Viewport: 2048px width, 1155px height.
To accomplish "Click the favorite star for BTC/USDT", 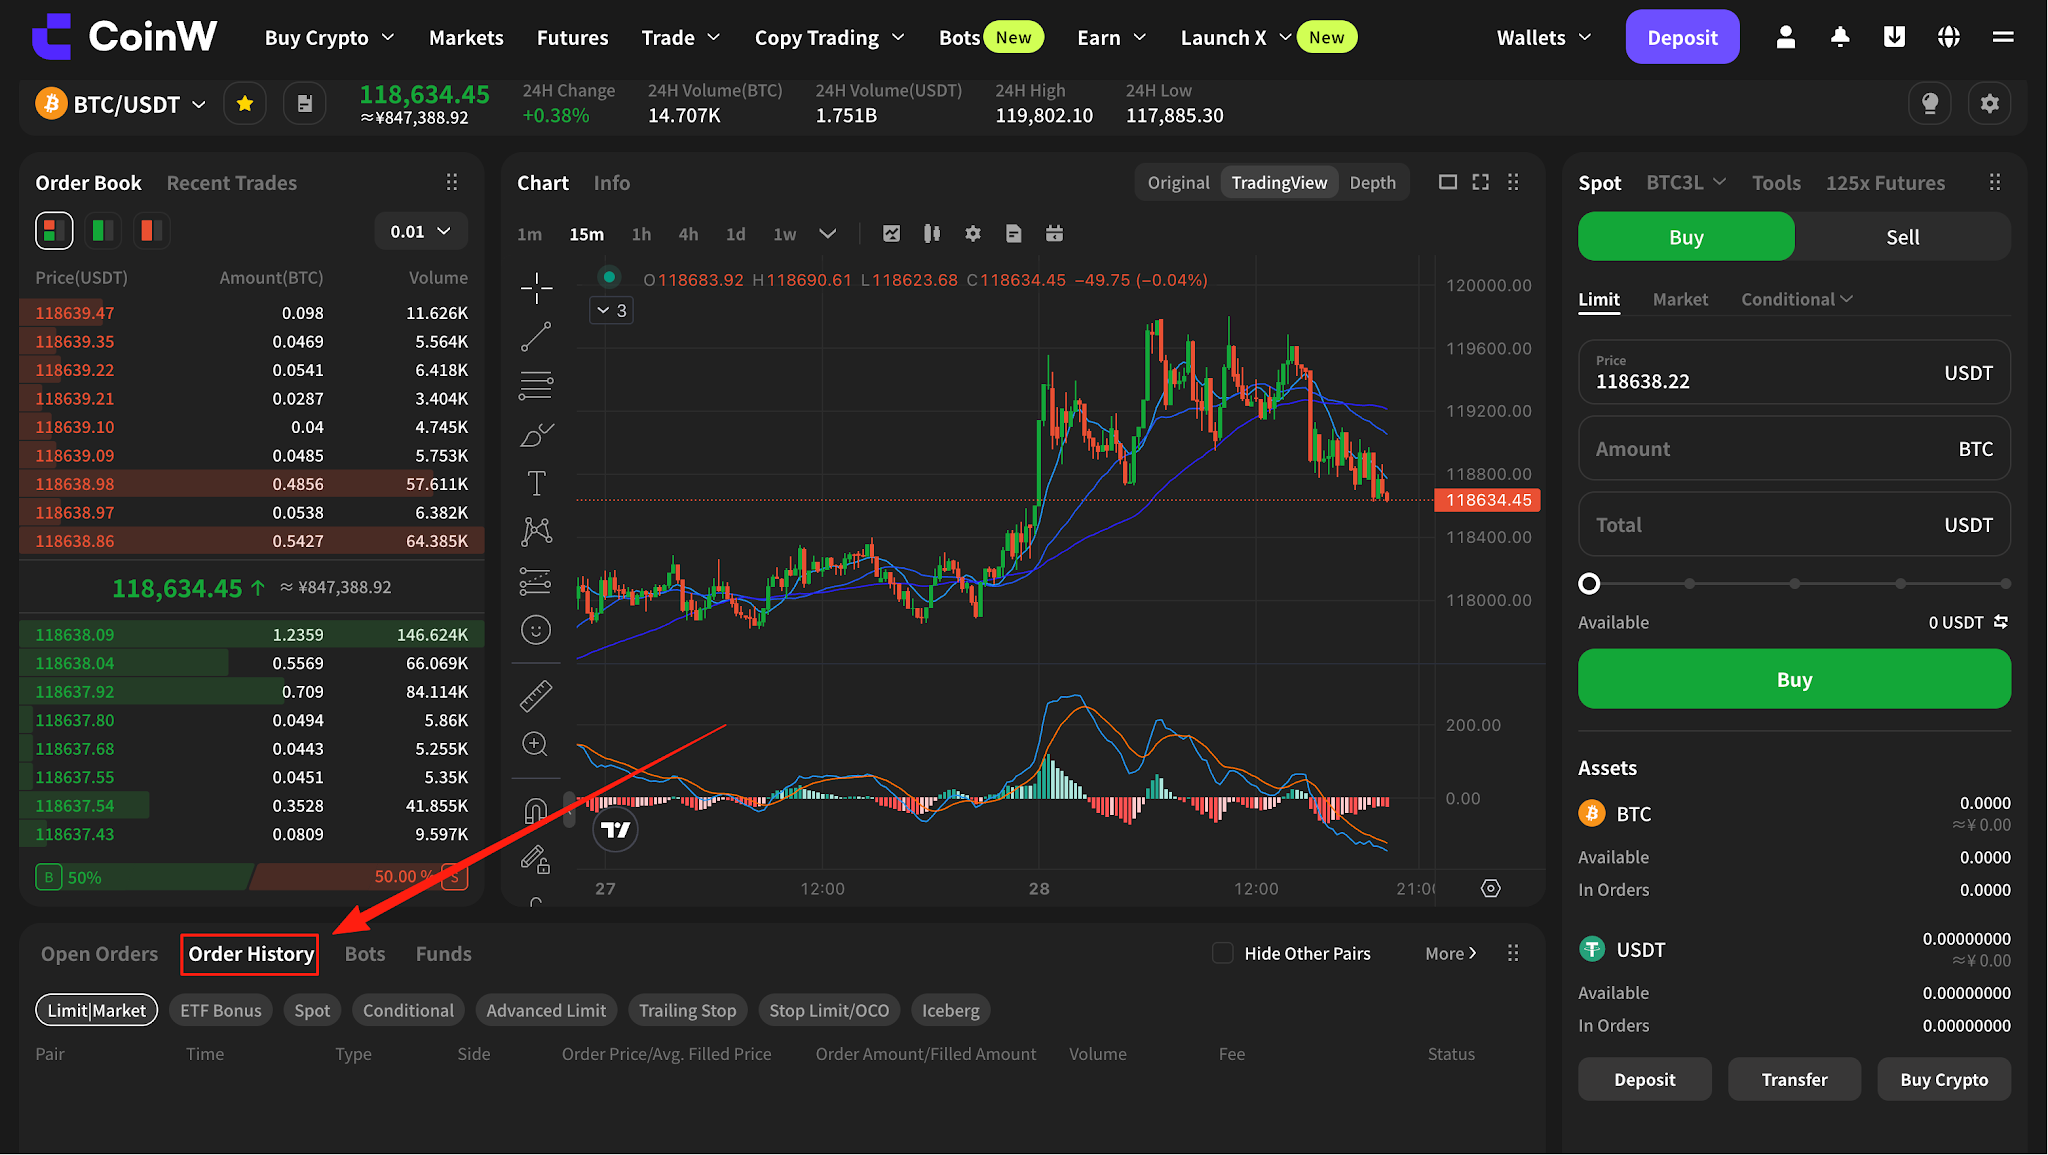I will point(245,104).
